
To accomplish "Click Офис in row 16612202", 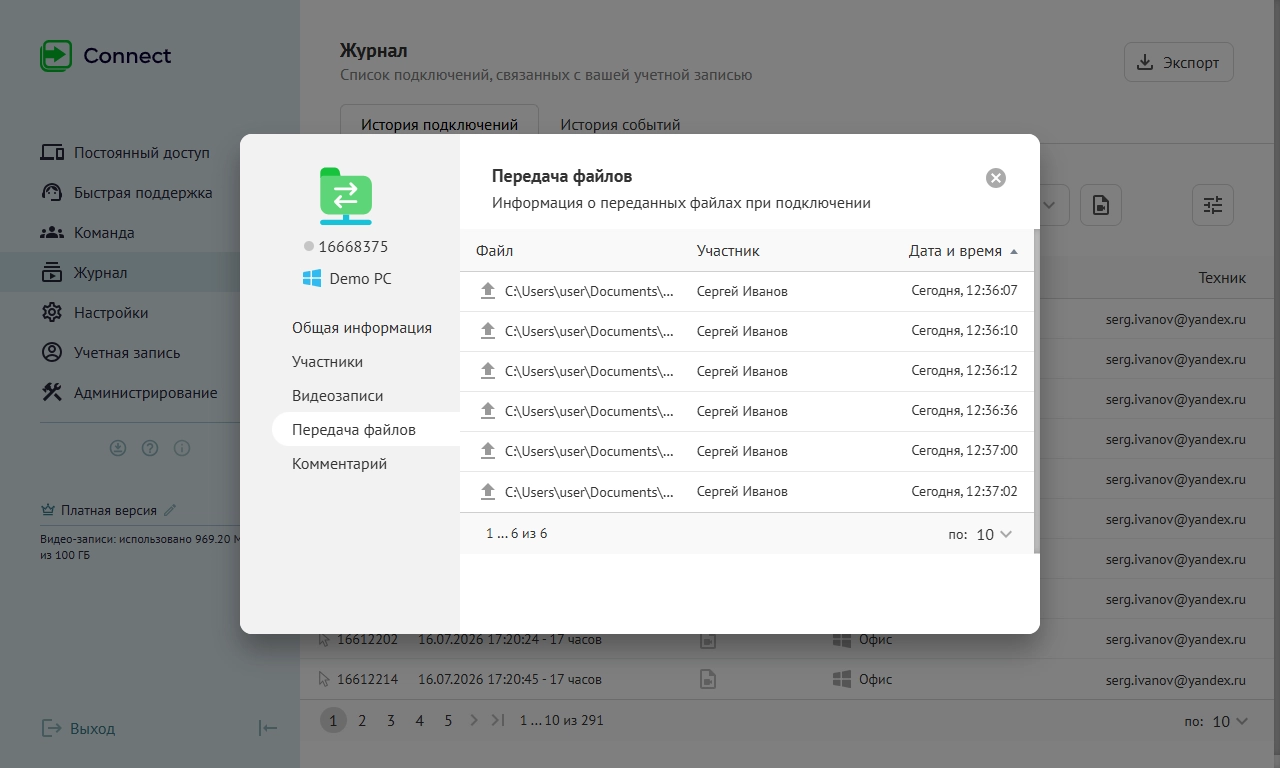I will pos(875,640).
